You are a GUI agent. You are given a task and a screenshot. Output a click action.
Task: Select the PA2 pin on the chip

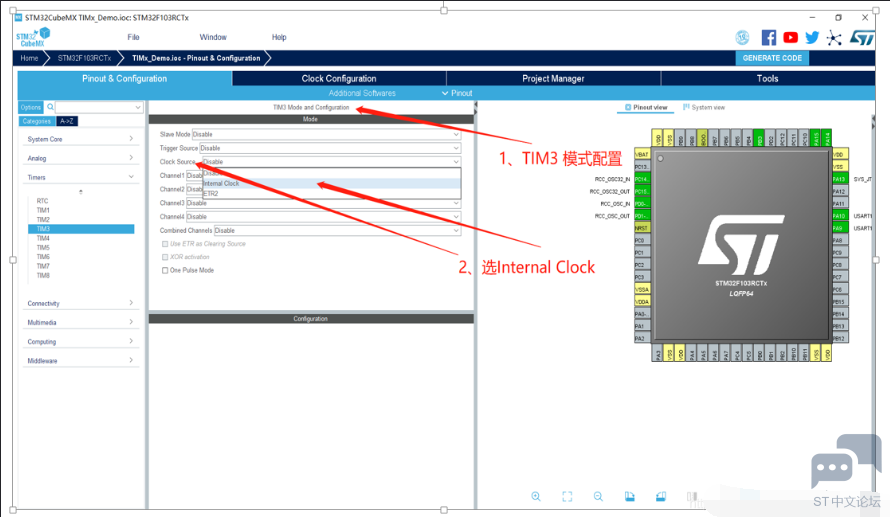coord(642,338)
